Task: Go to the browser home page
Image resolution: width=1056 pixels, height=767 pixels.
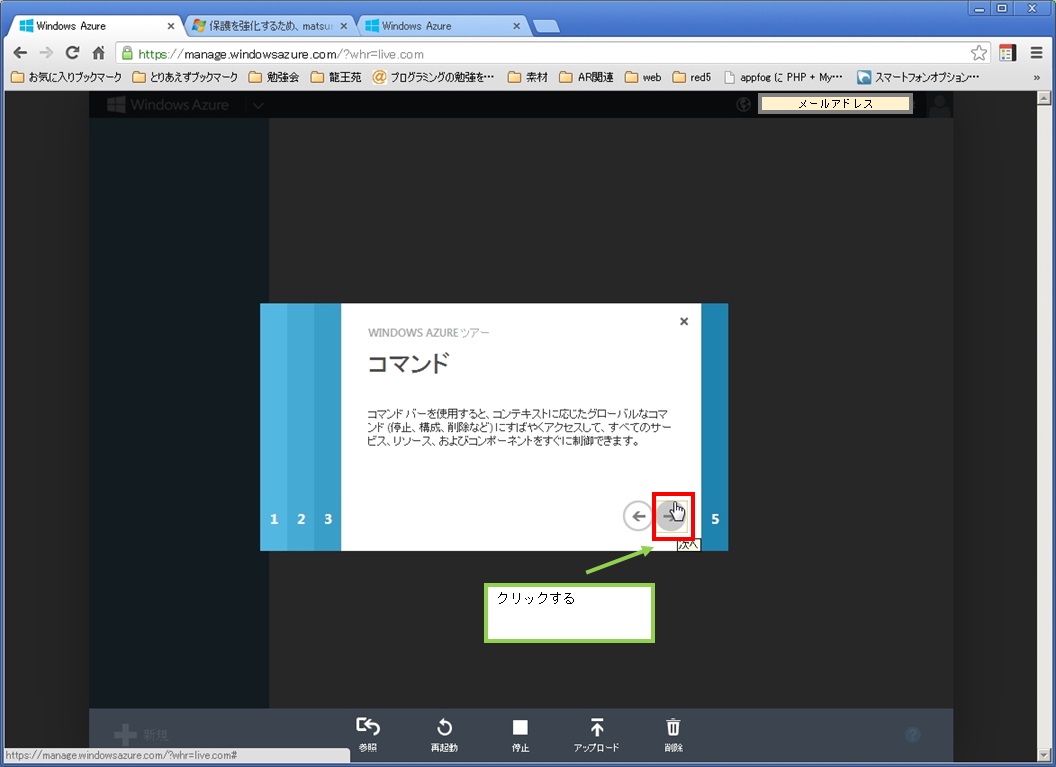Action: [98, 53]
